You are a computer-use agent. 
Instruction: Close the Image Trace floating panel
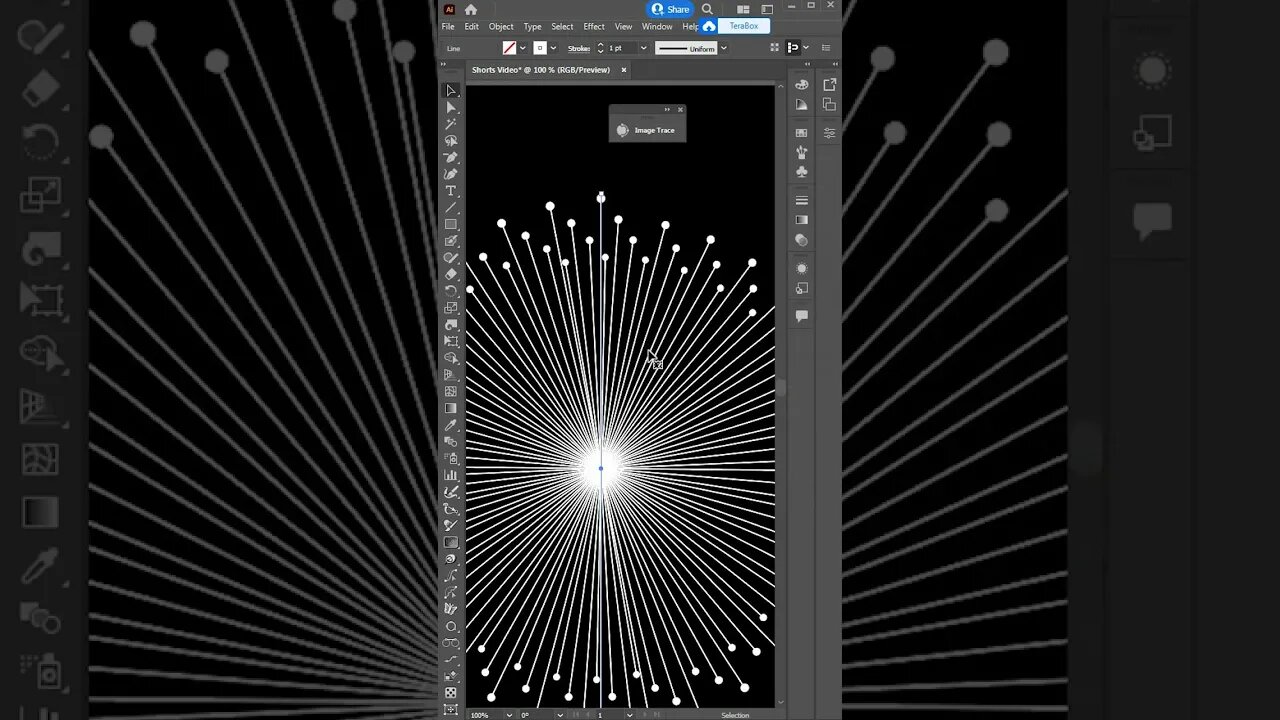[680, 109]
